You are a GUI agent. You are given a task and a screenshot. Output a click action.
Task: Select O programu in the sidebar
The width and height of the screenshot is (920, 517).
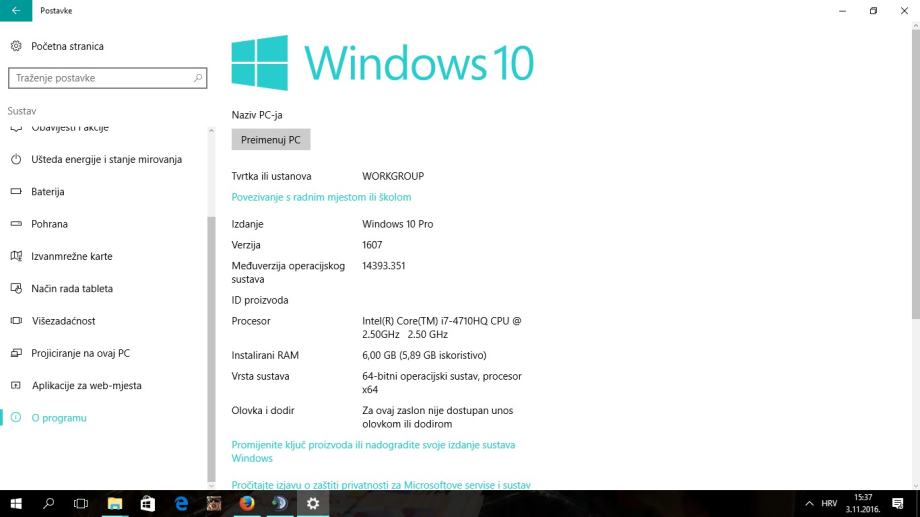pyautogui.click(x=59, y=417)
